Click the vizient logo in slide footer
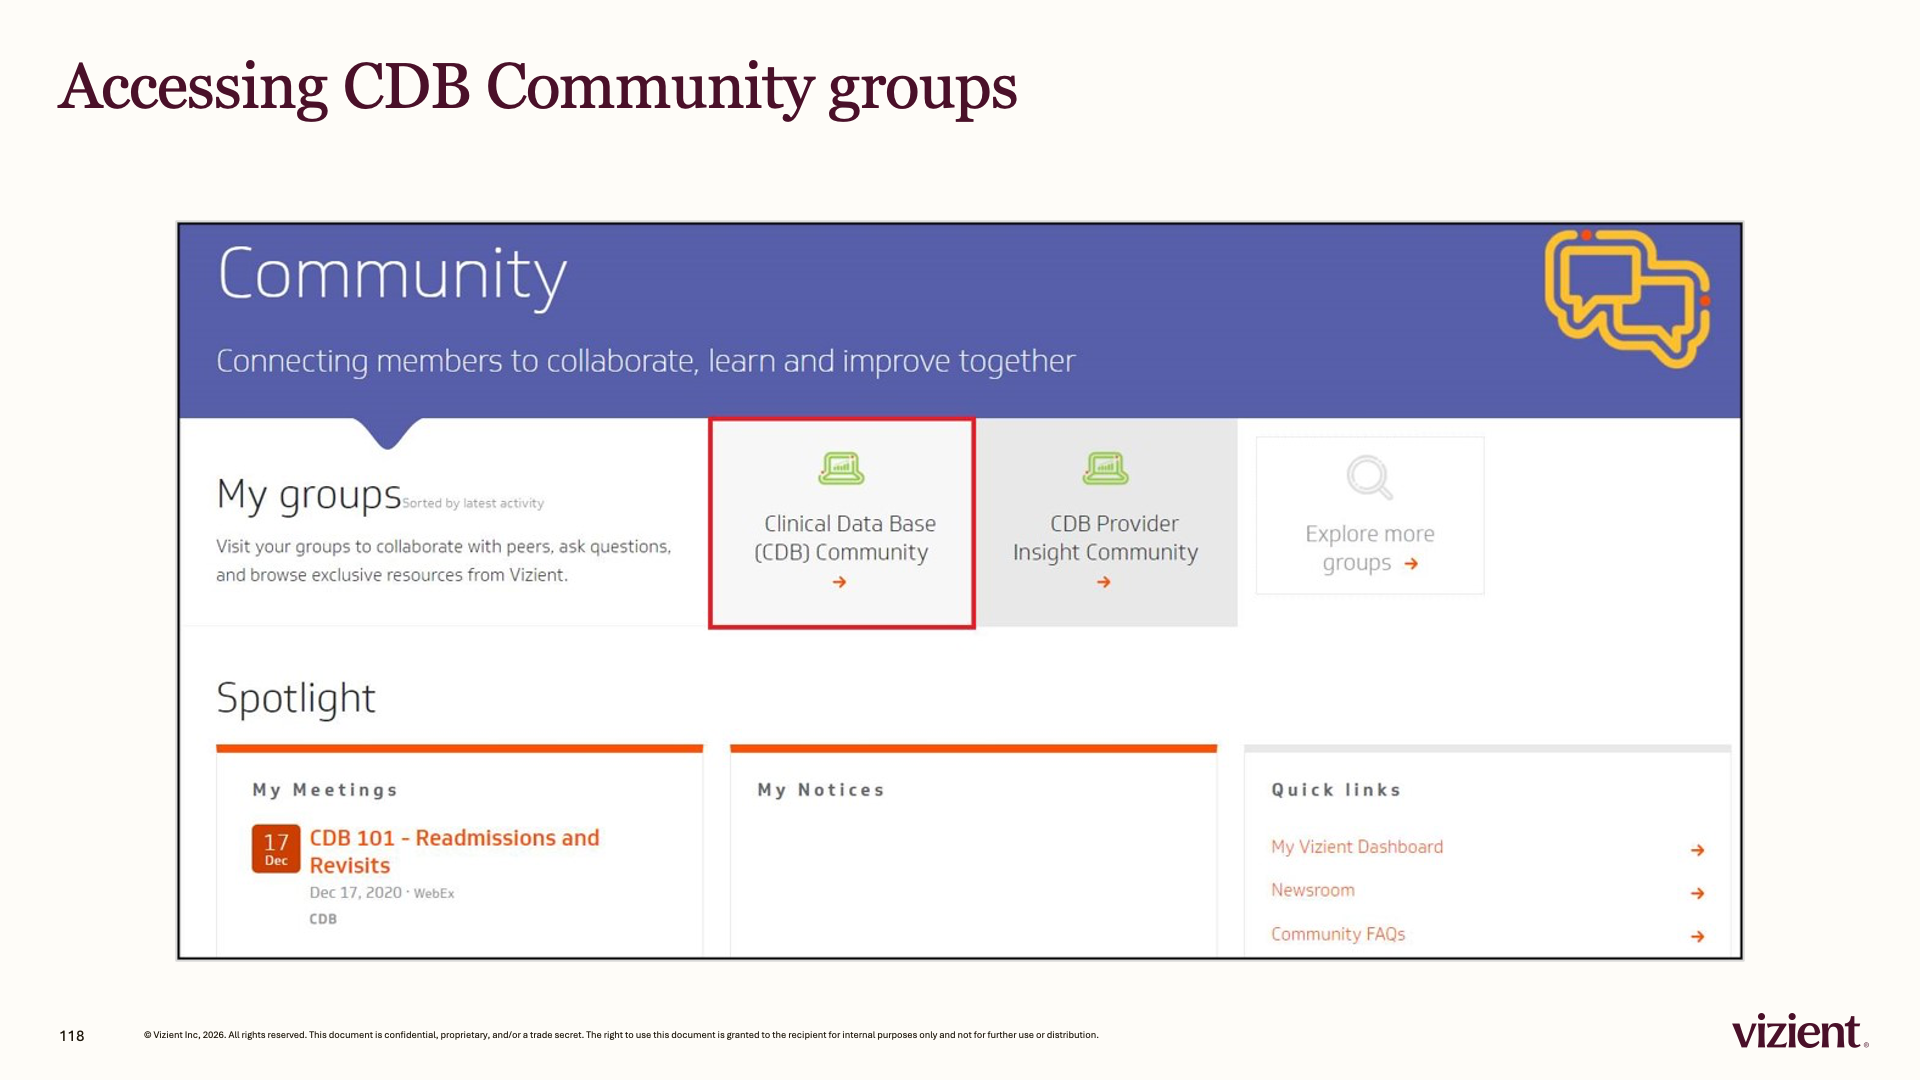1920x1080 pixels. tap(1800, 1031)
